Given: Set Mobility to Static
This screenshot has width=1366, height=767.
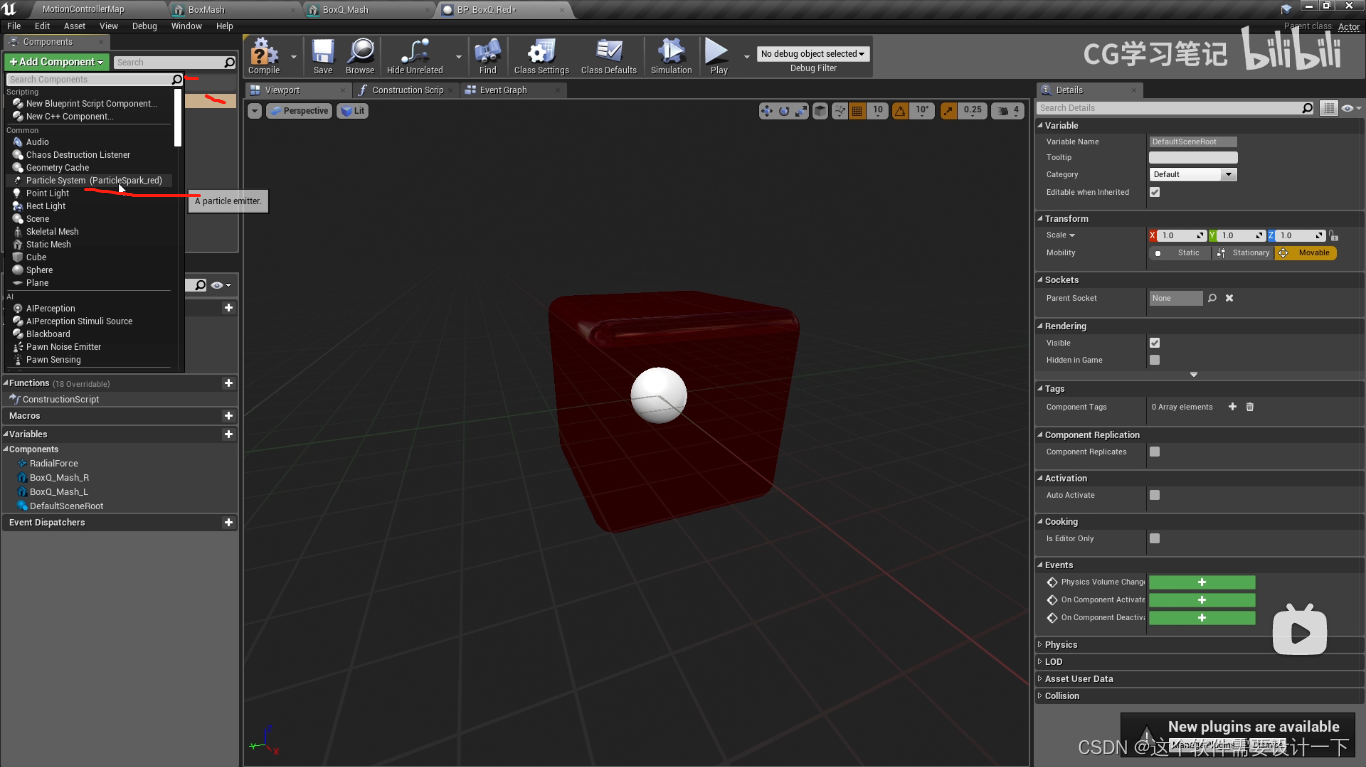Looking at the screenshot, I should 1180,253.
